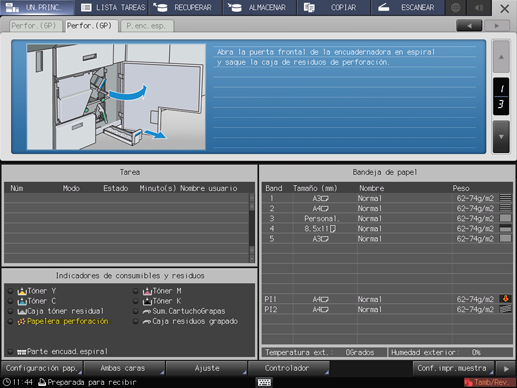Click the speaker sound icon

[x=479, y=8]
